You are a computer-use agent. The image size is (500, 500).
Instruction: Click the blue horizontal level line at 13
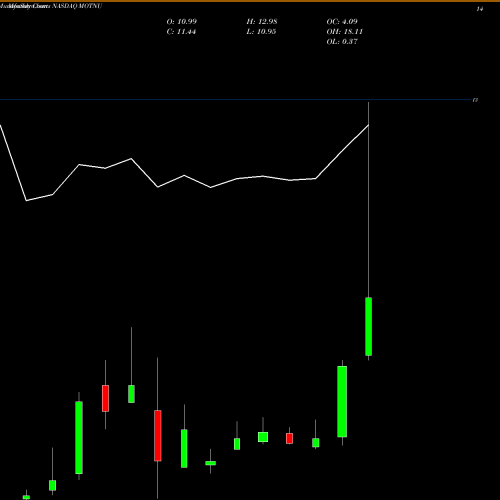[235, 100]
